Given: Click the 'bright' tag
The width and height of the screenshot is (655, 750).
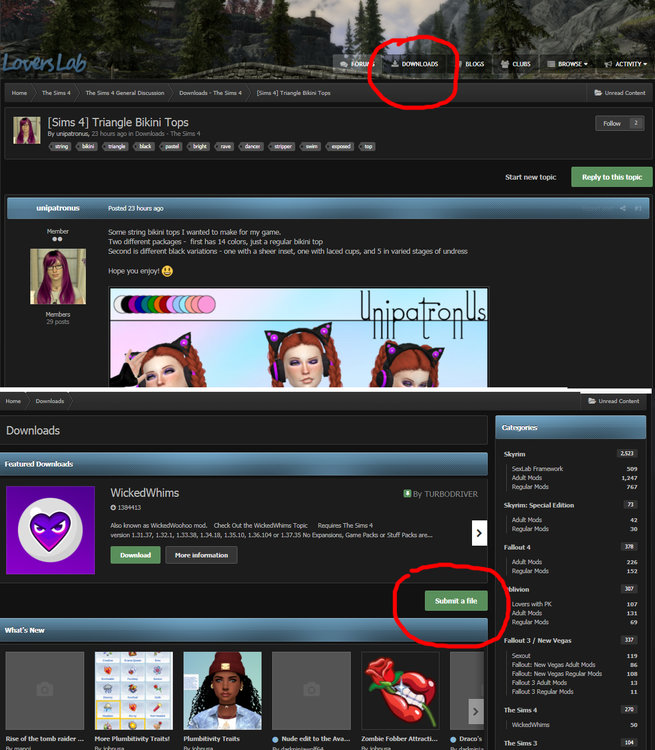Looking at the screenshot, I should pyautogui.click(x=199, y=146).
